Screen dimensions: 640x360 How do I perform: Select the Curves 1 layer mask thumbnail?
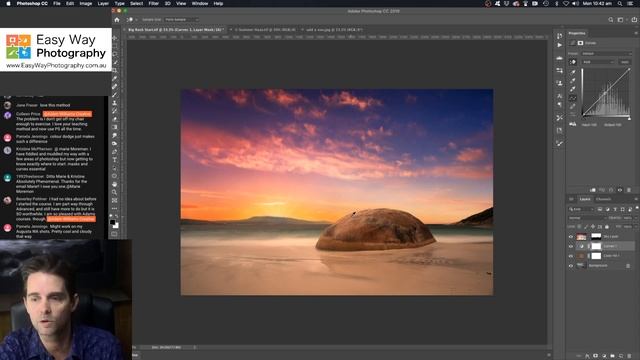pyautogui.click(x=596, y=246)
